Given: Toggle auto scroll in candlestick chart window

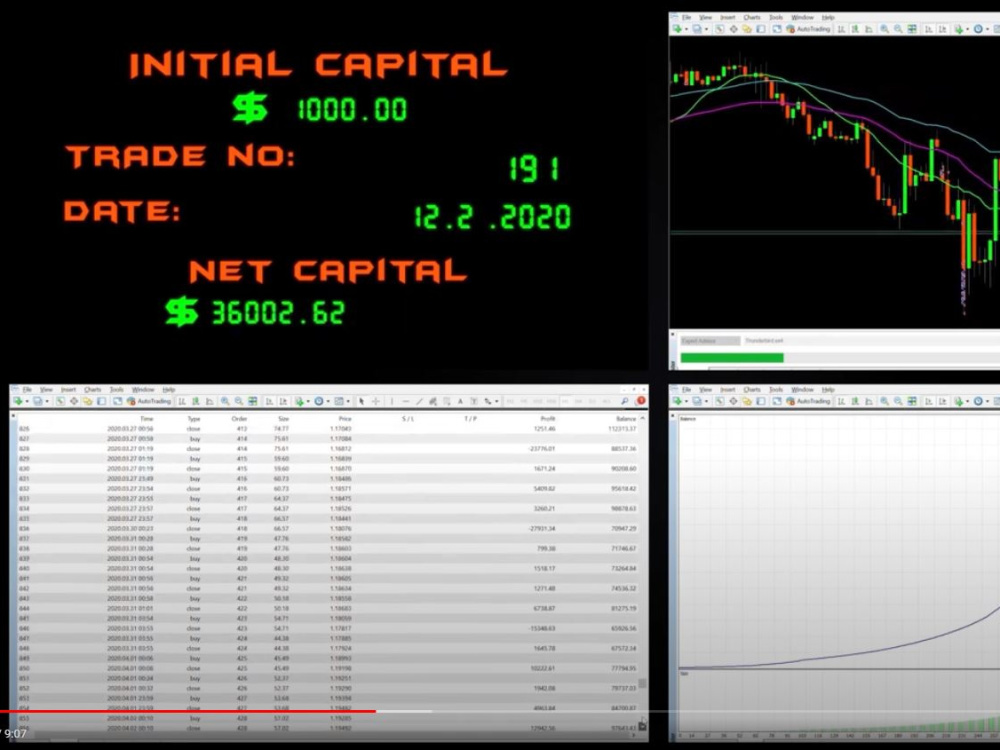Looking at the screenshot, I should coord(929,29).
